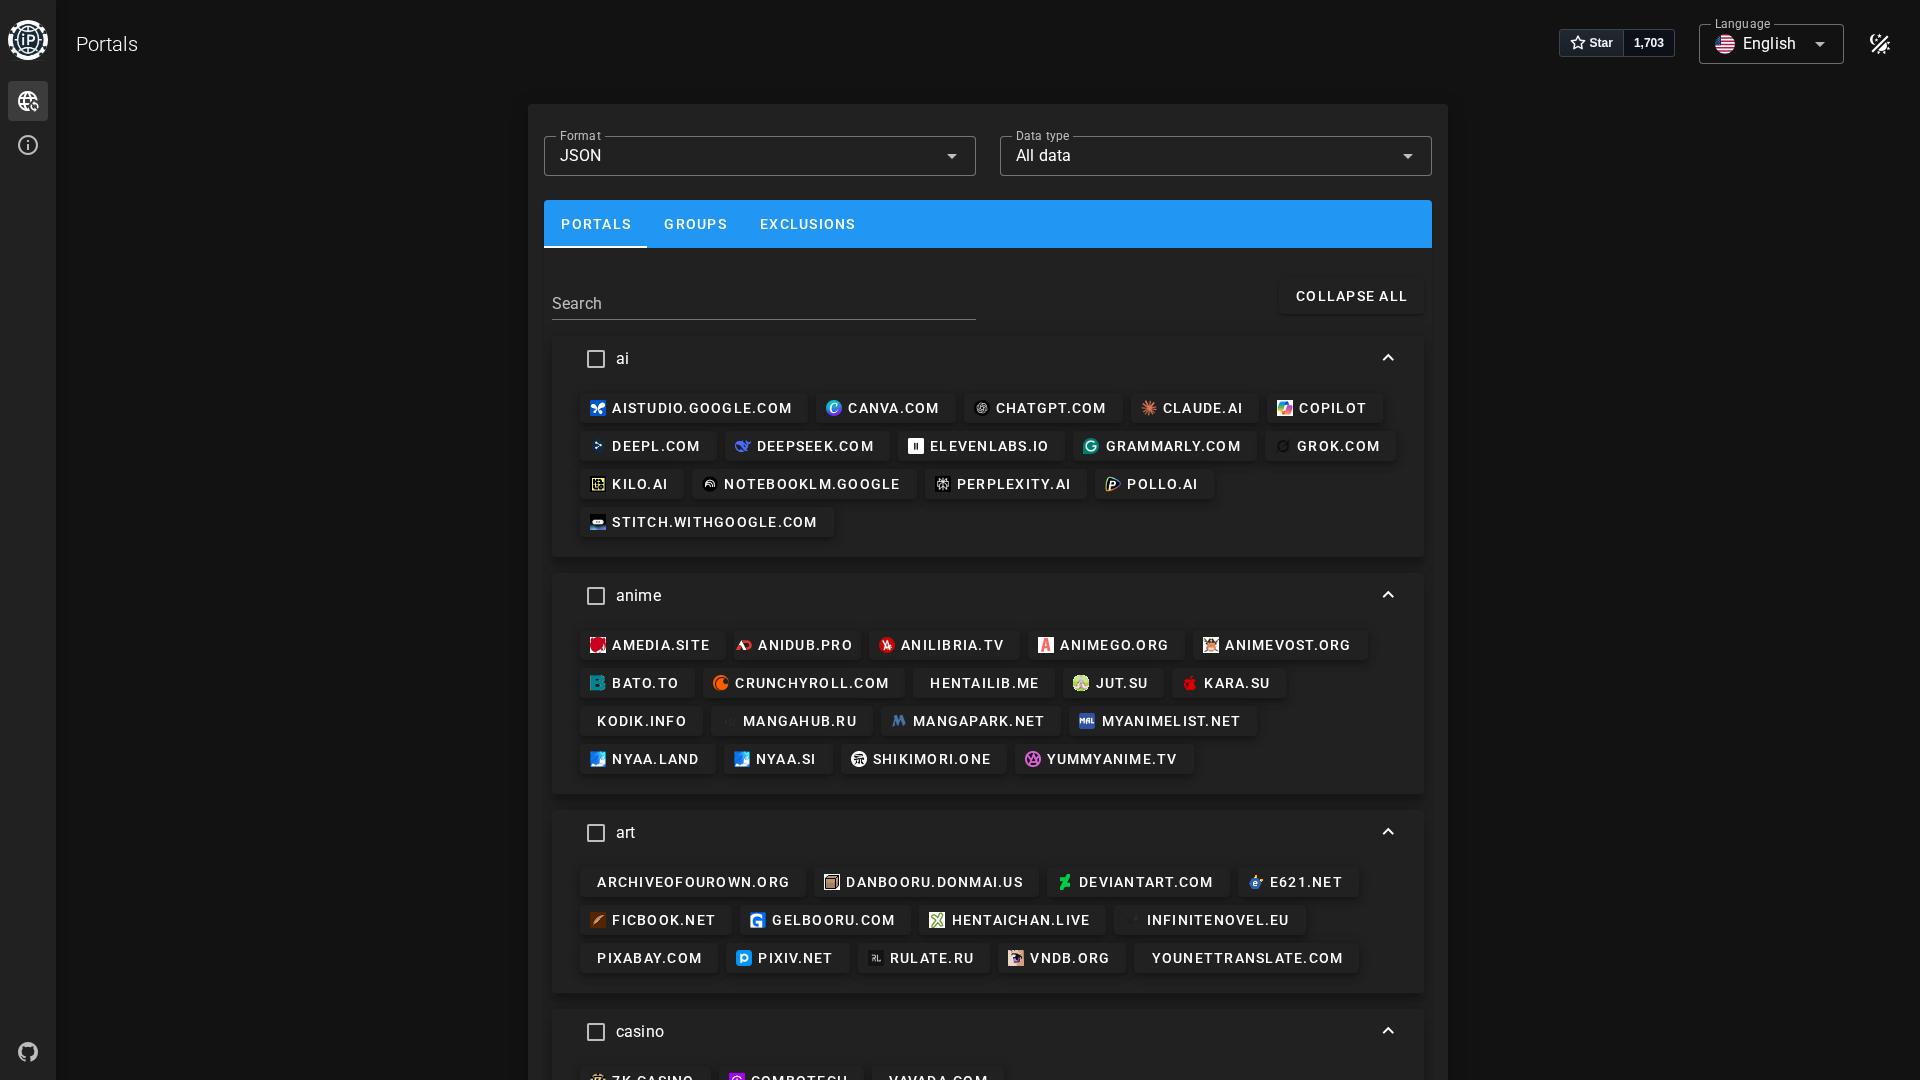This screenshot has width=1920, height=1080.
Task: Open the portals globe sidebar icon
Action: point(28,101)
